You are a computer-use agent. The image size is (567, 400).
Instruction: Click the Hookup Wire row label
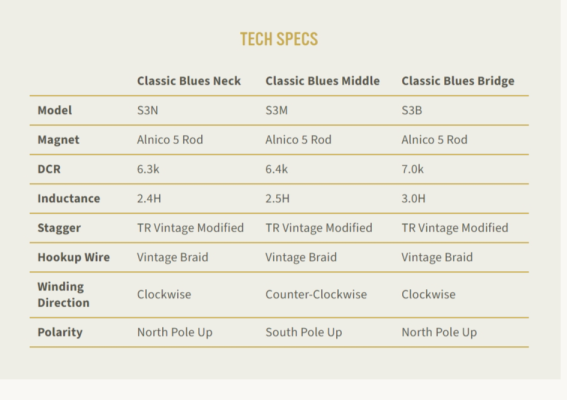[x=73, y=257]
